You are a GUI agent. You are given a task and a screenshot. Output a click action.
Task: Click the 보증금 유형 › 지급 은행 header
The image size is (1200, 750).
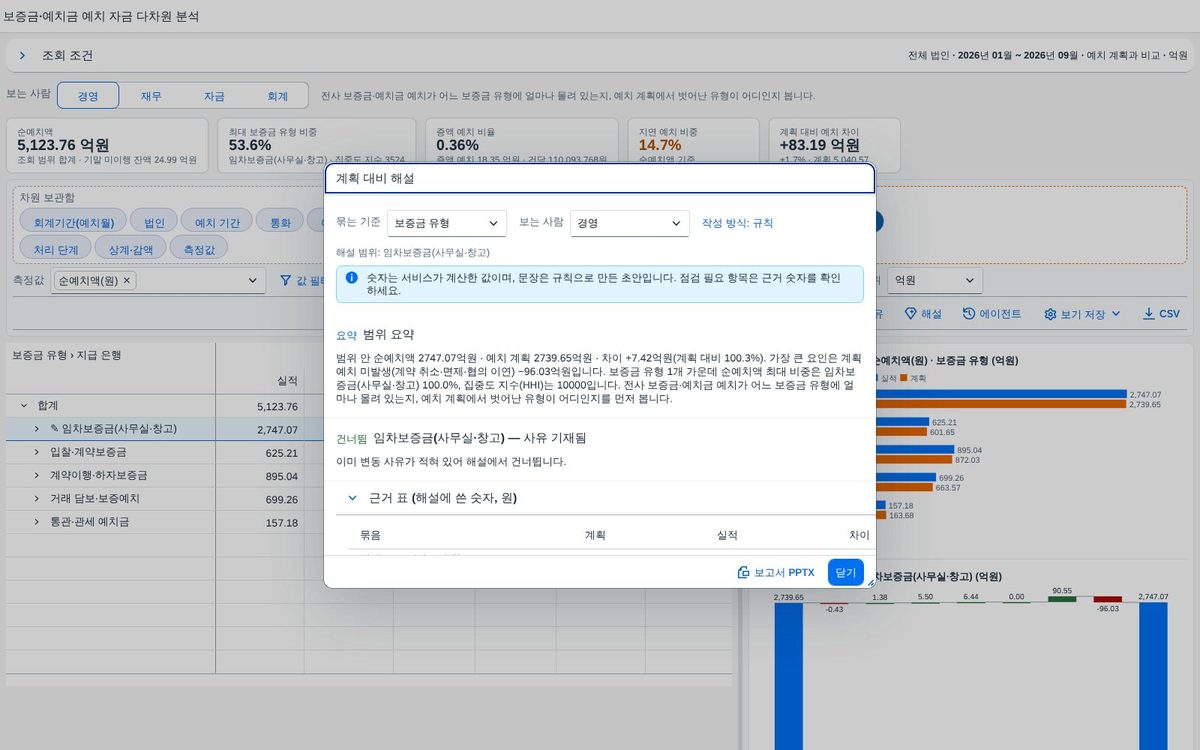(x=65, y=355)
